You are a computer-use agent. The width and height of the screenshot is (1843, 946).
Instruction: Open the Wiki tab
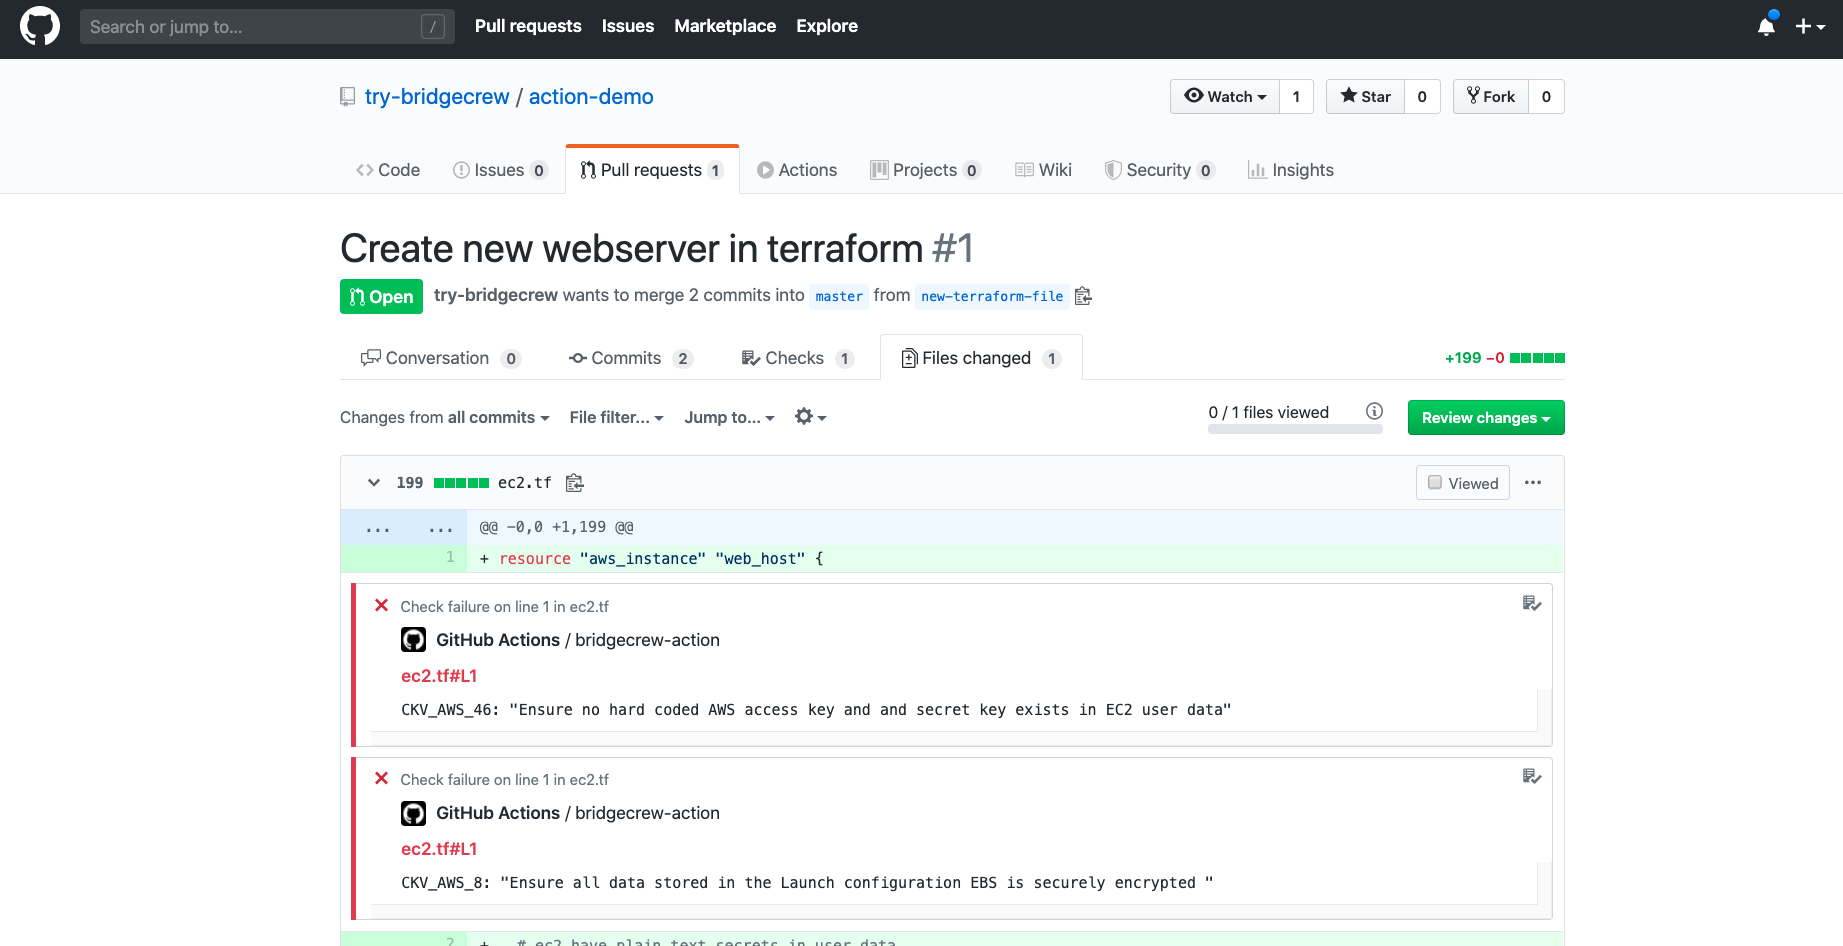[x=1043, y=170]
